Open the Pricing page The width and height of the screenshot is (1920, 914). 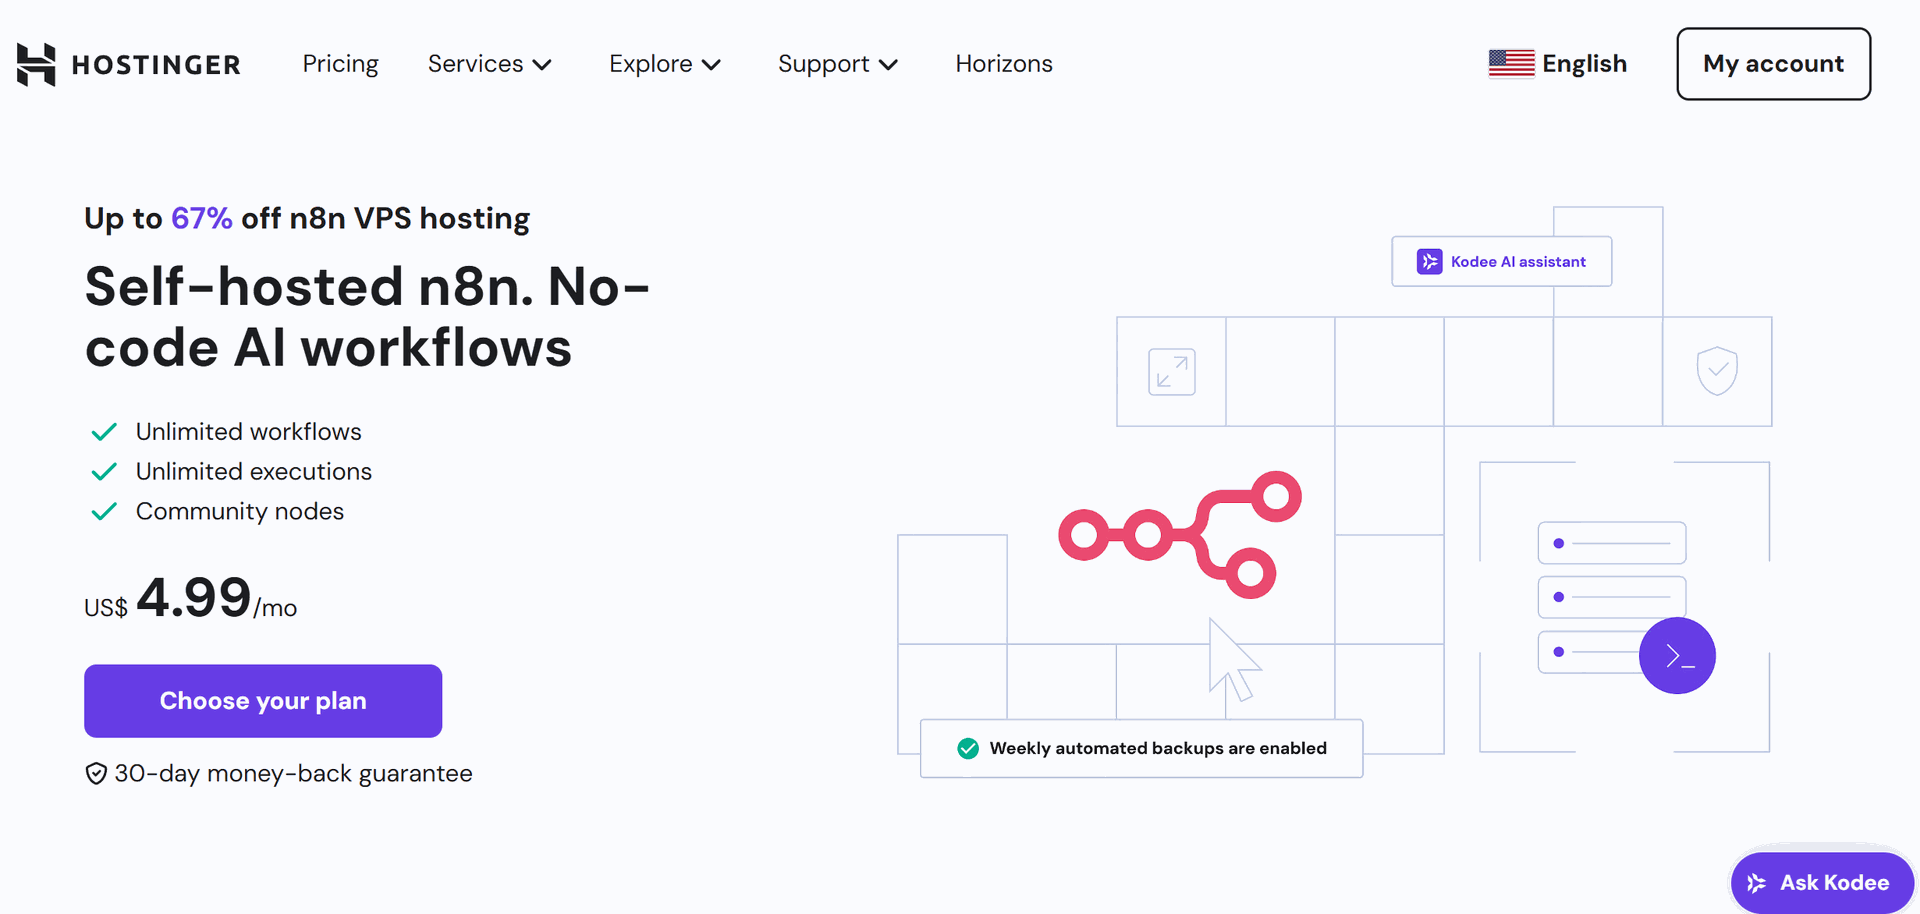coord(341,64)
